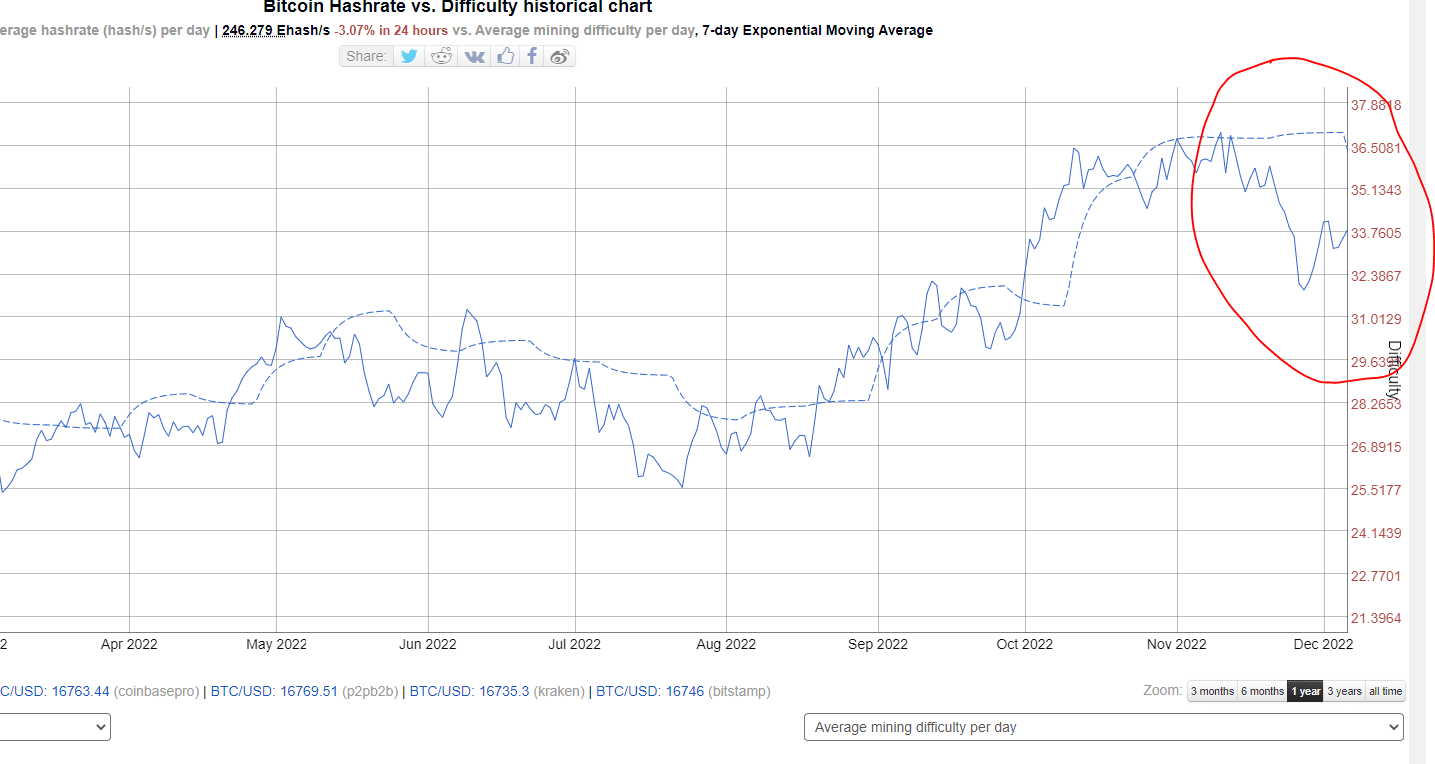This screenshot has width=1435, height=764.
Task: Share the chart on Weibo
Action: click(x=560, y=56)
